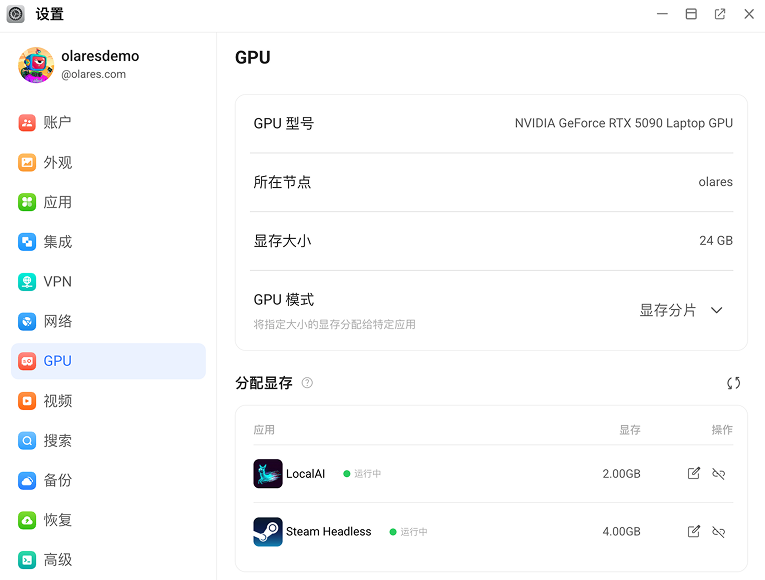Image resolution: width=765 pixels, height=580 pixels.
Task: Select 视频 in the sidebar
Action: tap(108, 401)
